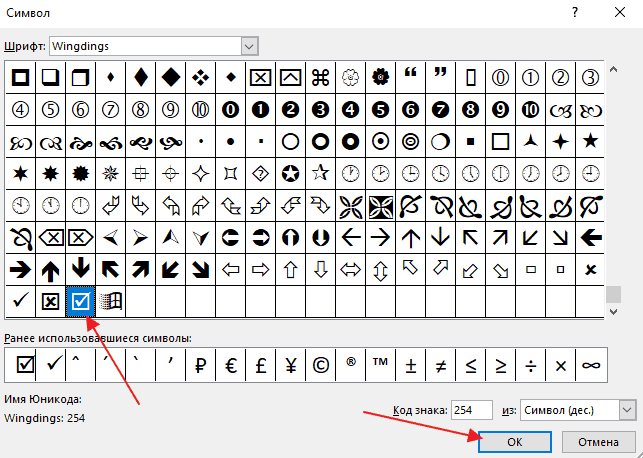
Task: Select the not-equal ≠ recent symbol
Action: [x=440, y=366]
